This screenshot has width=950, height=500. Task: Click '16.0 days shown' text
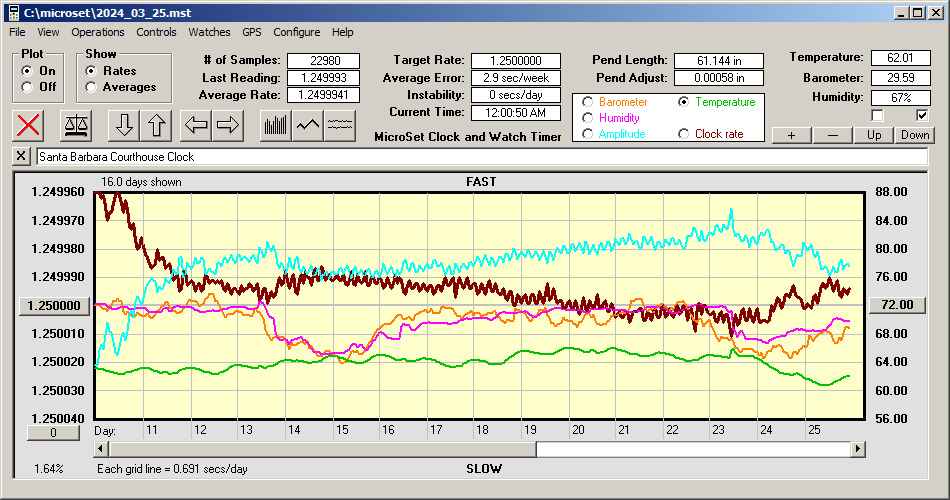[141, 182]
